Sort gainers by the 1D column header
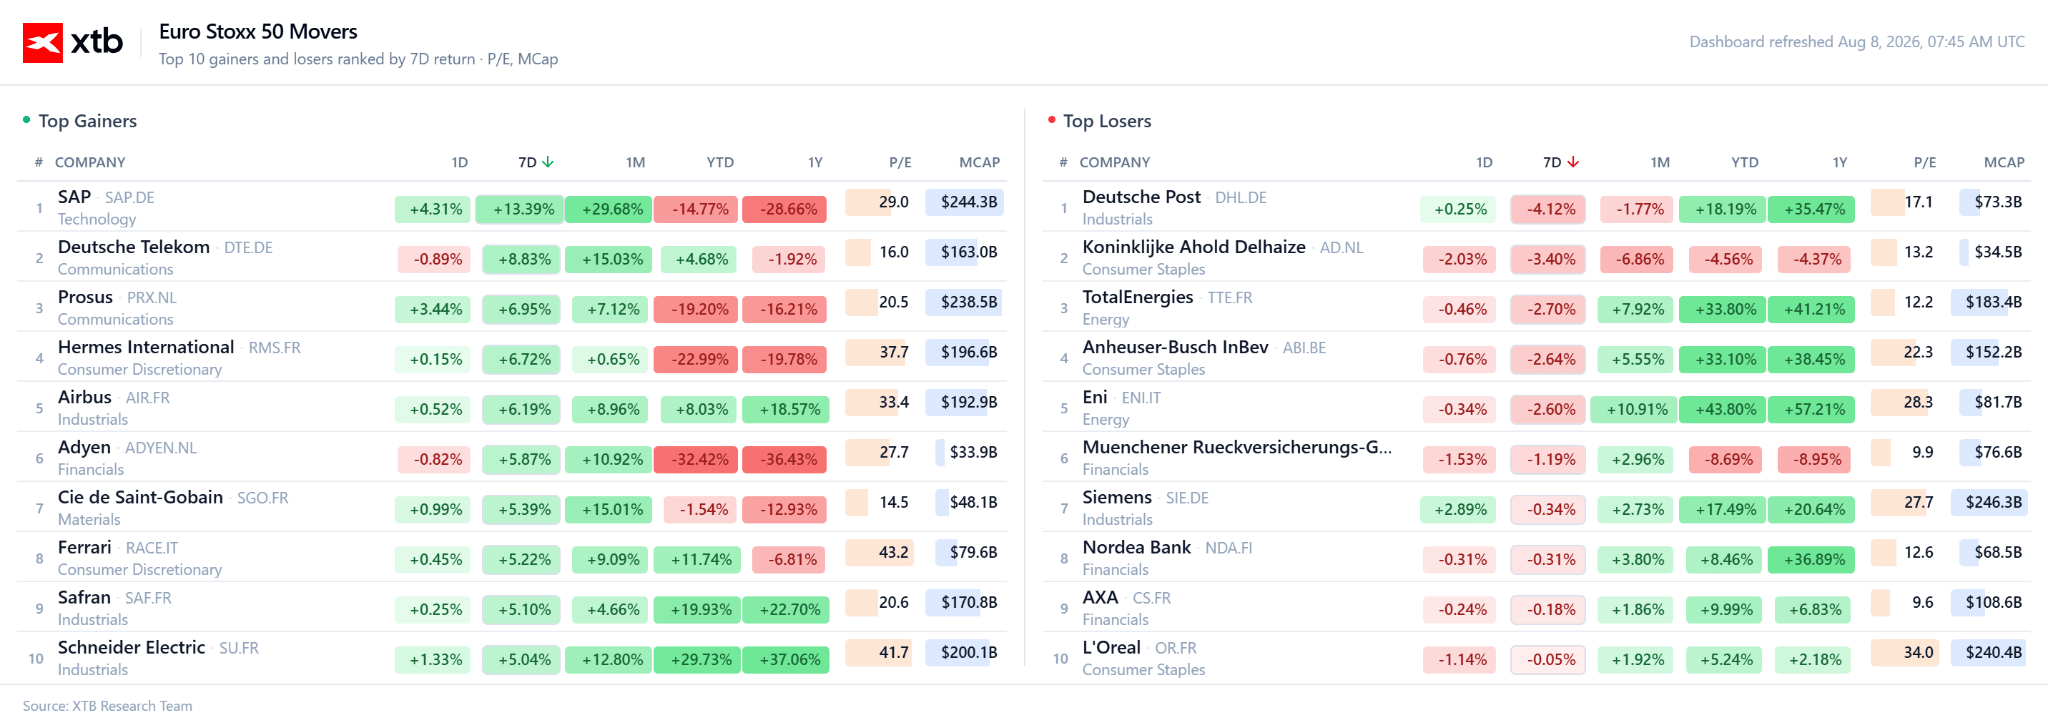Image resolution: width=2048 pixels, height=724 pixels. point(459,162)
